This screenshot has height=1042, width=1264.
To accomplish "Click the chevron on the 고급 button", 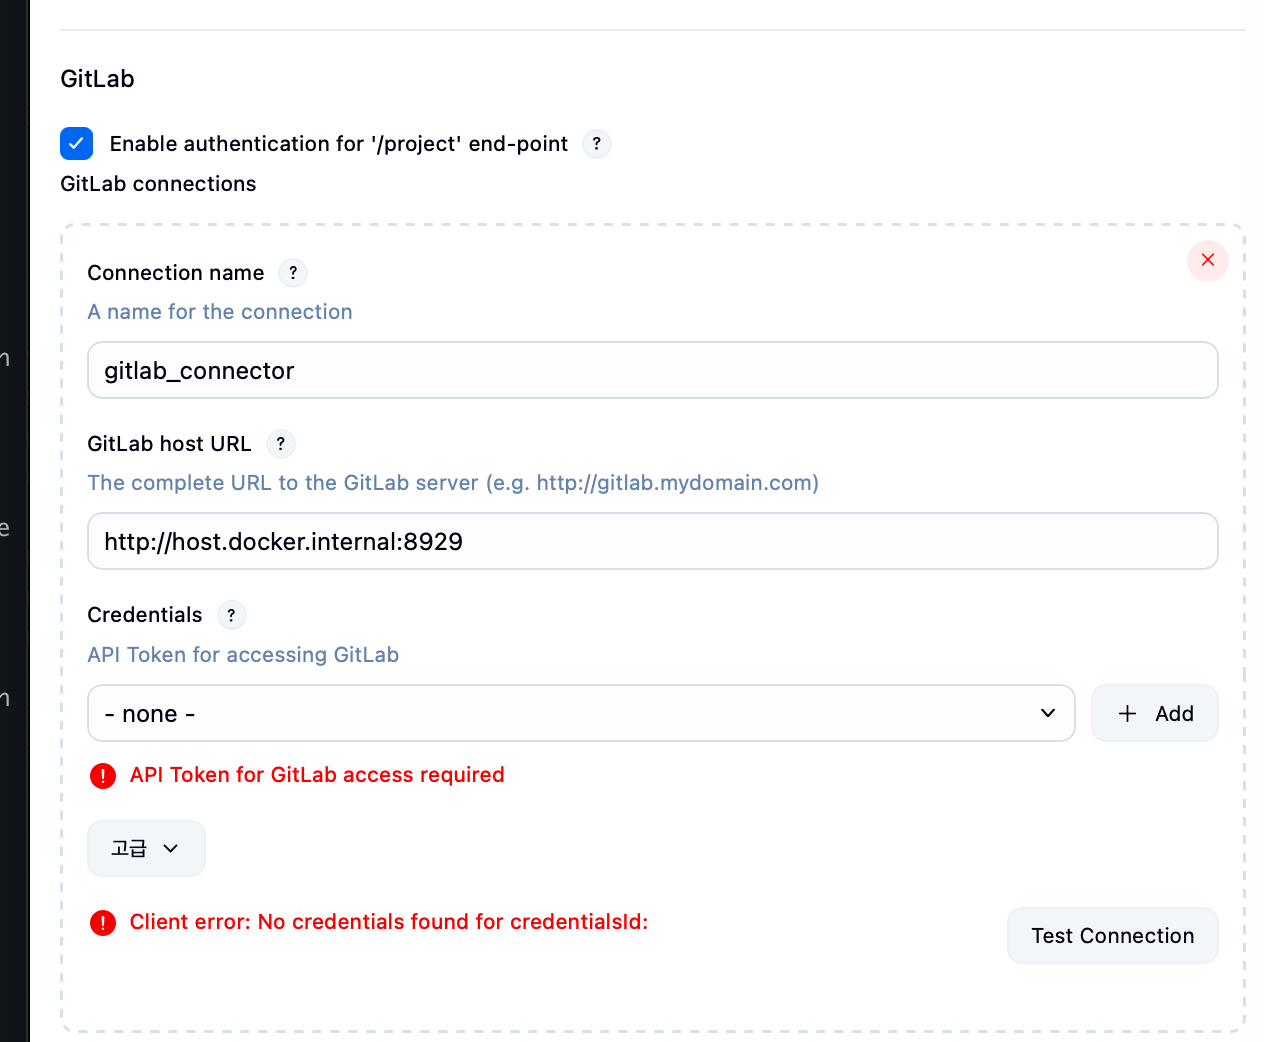I will tap(171, 849).
